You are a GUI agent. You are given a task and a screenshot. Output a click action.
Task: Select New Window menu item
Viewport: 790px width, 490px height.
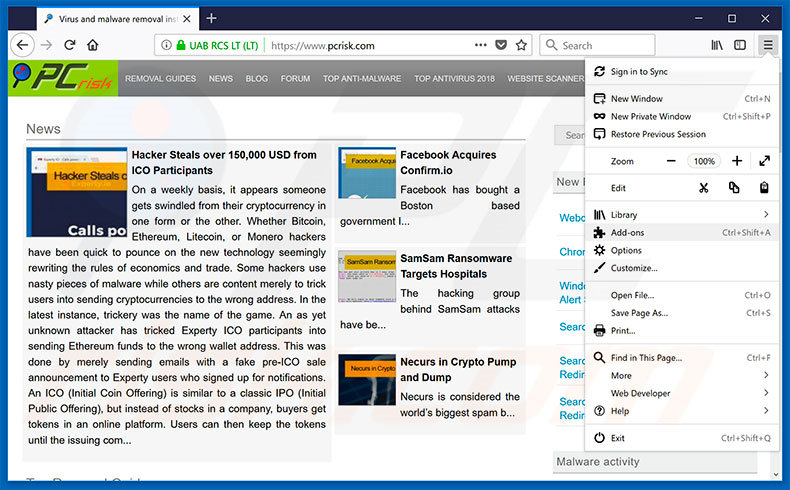click(x=682, y=99)
